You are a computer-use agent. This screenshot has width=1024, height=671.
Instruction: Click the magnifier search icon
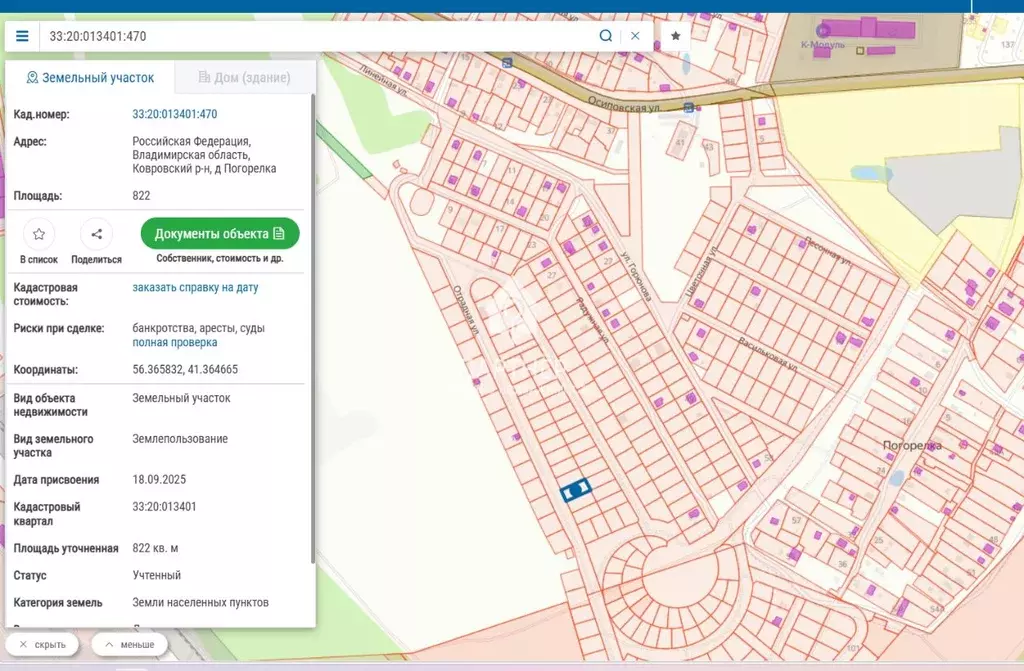tap(605, 36)
